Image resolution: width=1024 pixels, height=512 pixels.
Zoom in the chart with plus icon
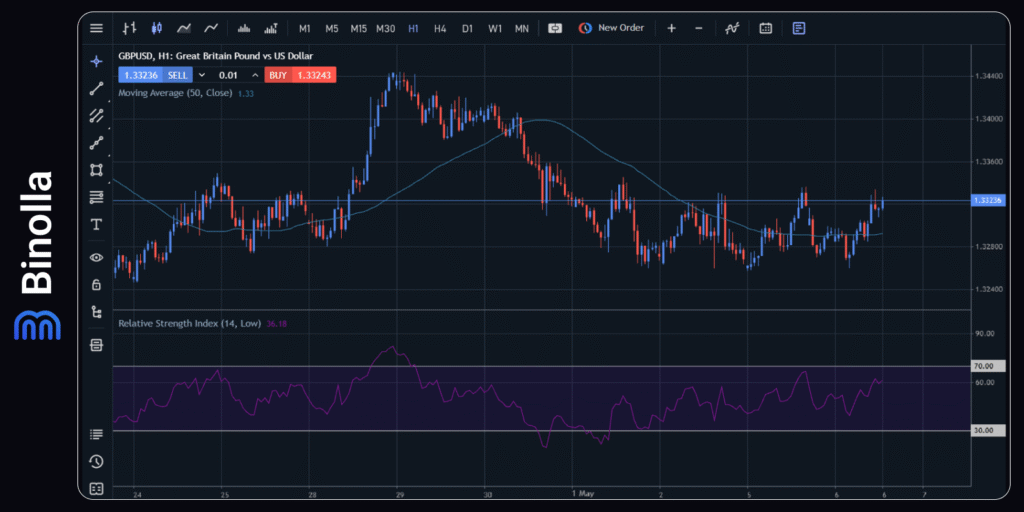[x=671, y=28]
